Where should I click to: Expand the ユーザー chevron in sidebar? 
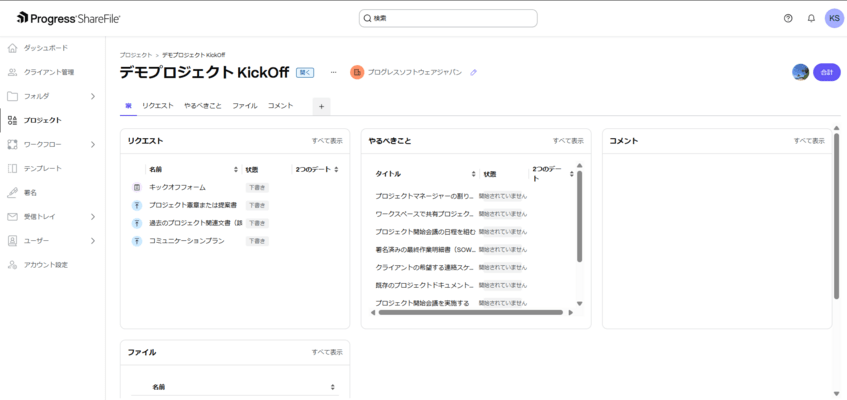[93, 241]
